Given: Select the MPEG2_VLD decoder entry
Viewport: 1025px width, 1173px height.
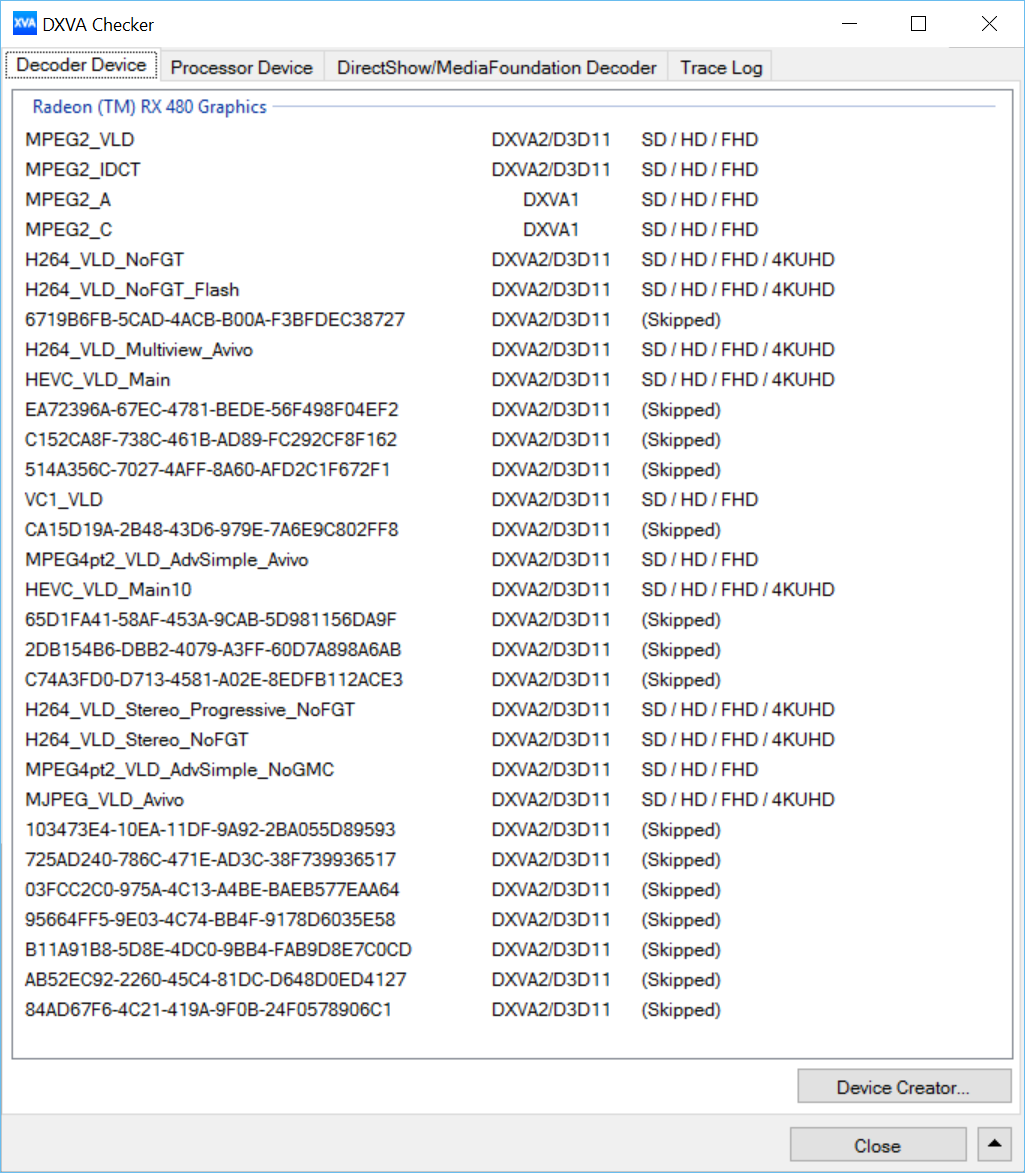Looking at the screenshot, I should pyautogui.click(x=80, y=140).
